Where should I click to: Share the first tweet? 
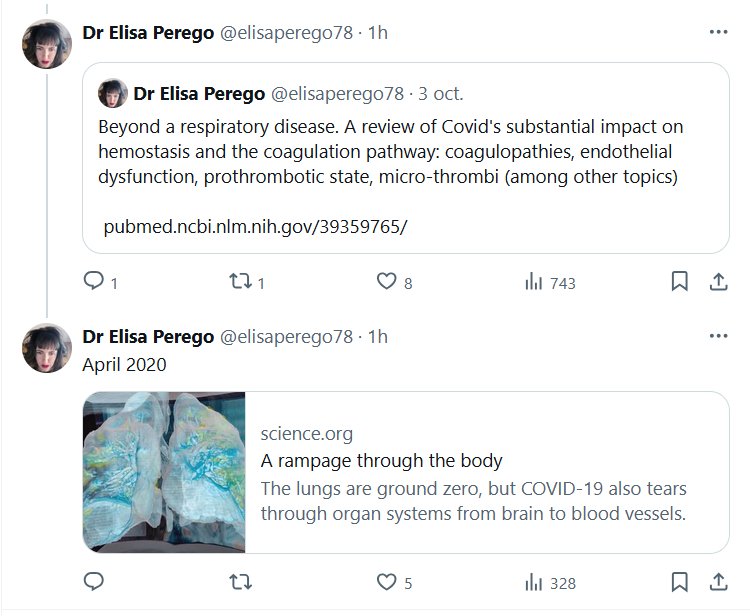pyautogui.click(x=718, y=282)
